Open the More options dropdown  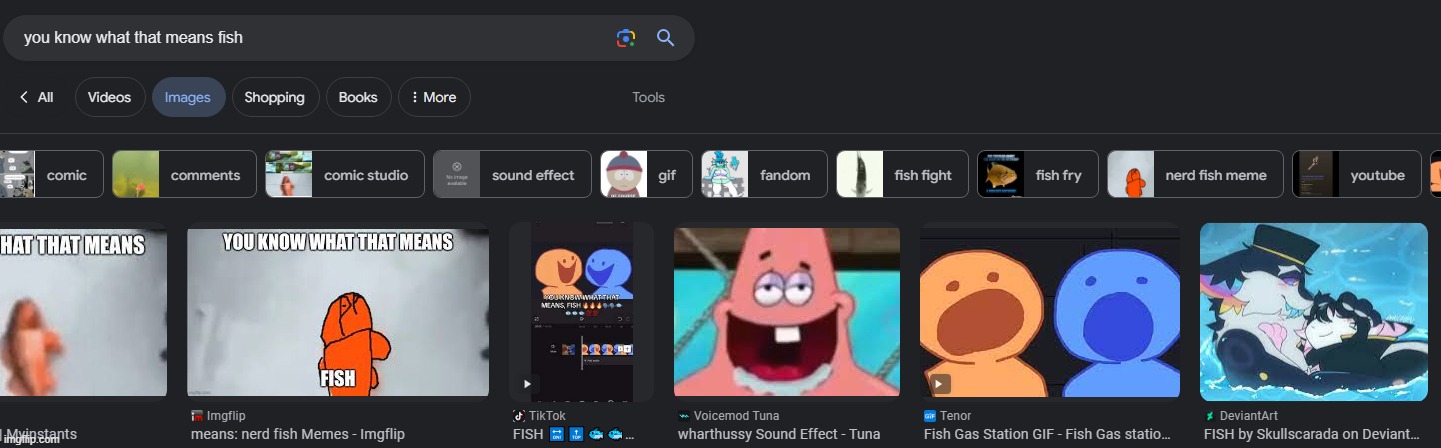(434, 97)
